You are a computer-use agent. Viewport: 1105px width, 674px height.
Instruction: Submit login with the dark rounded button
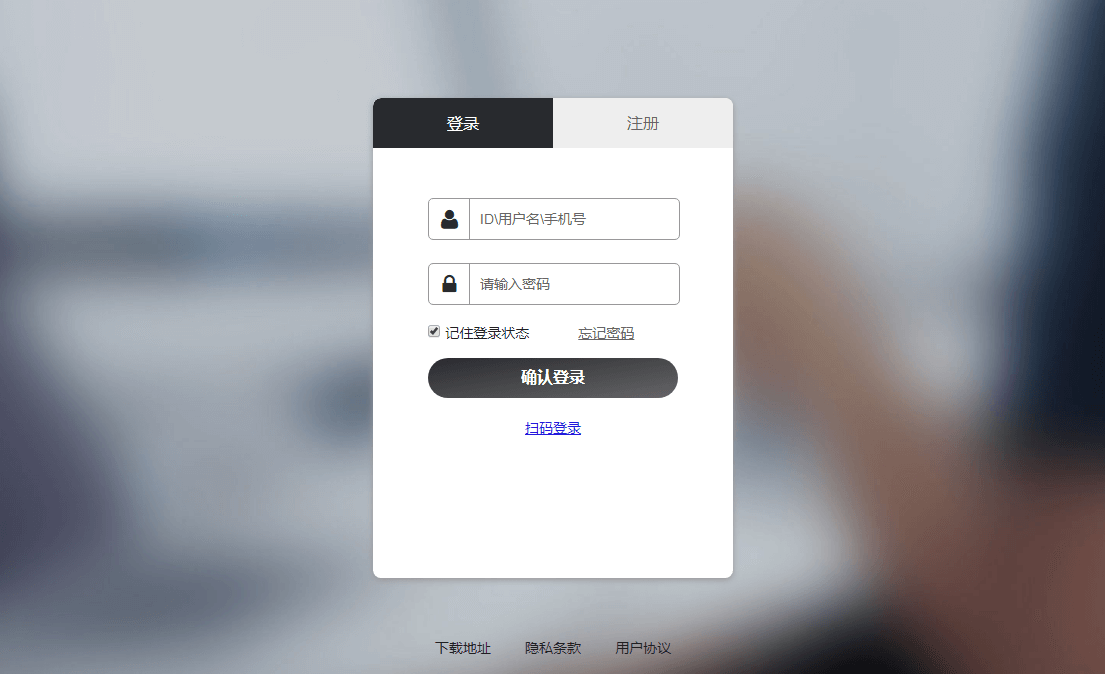pyautogui.click(x=552, y=378)
